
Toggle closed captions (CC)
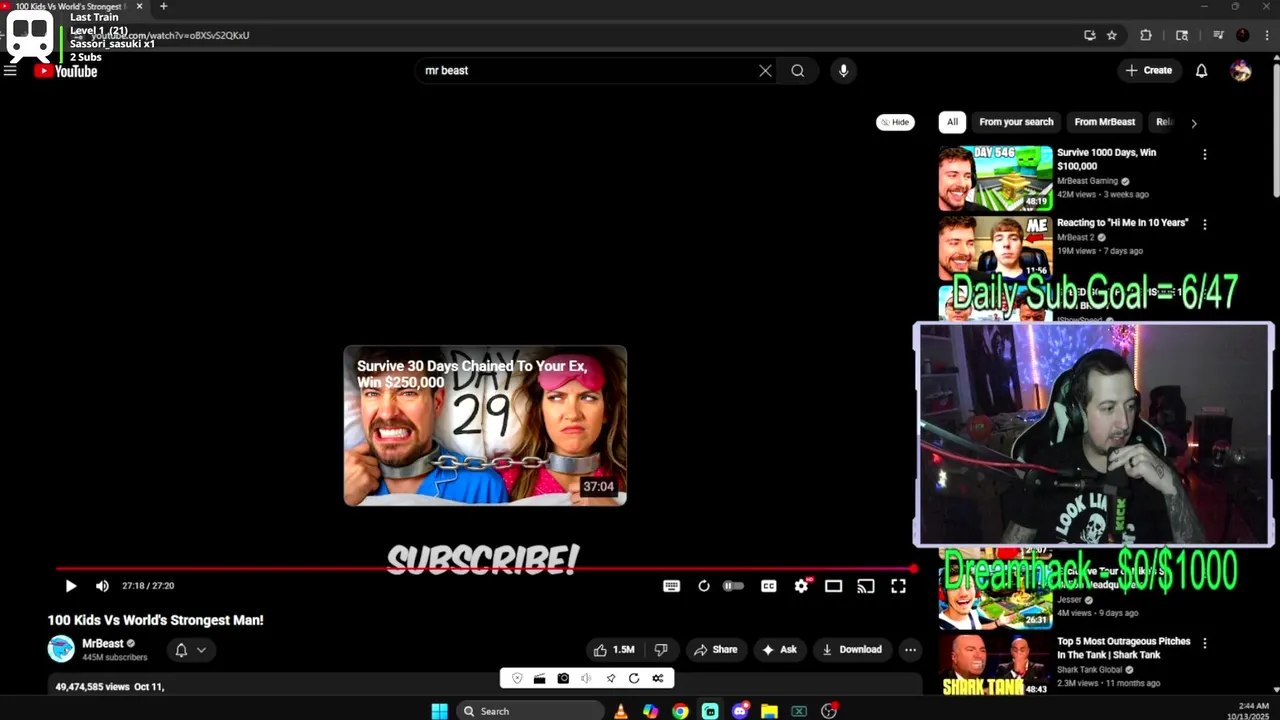(768, 586)
